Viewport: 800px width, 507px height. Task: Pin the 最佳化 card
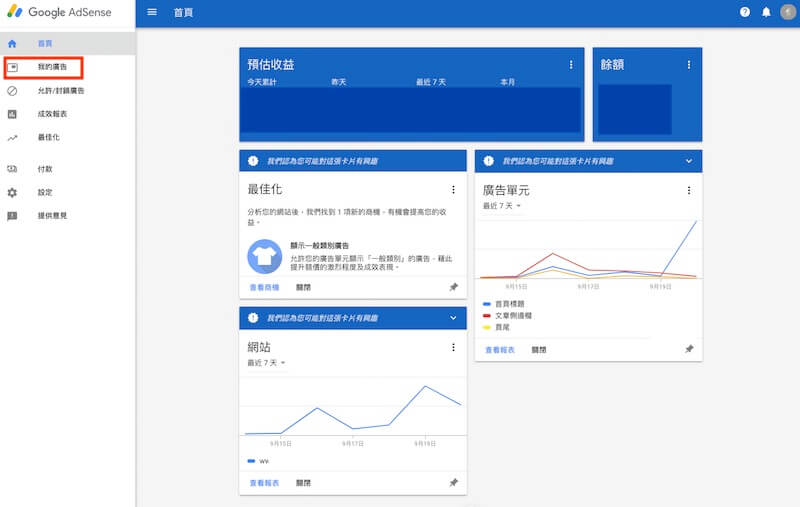coord(453,287)
